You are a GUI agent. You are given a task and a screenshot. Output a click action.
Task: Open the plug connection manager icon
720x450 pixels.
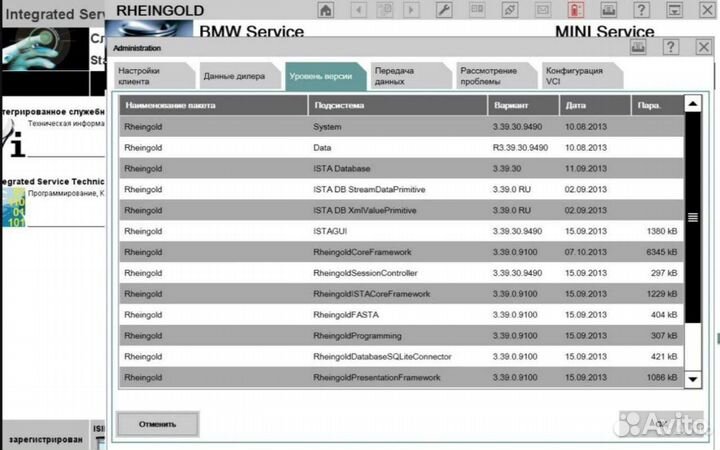click(x=510, y=10)
